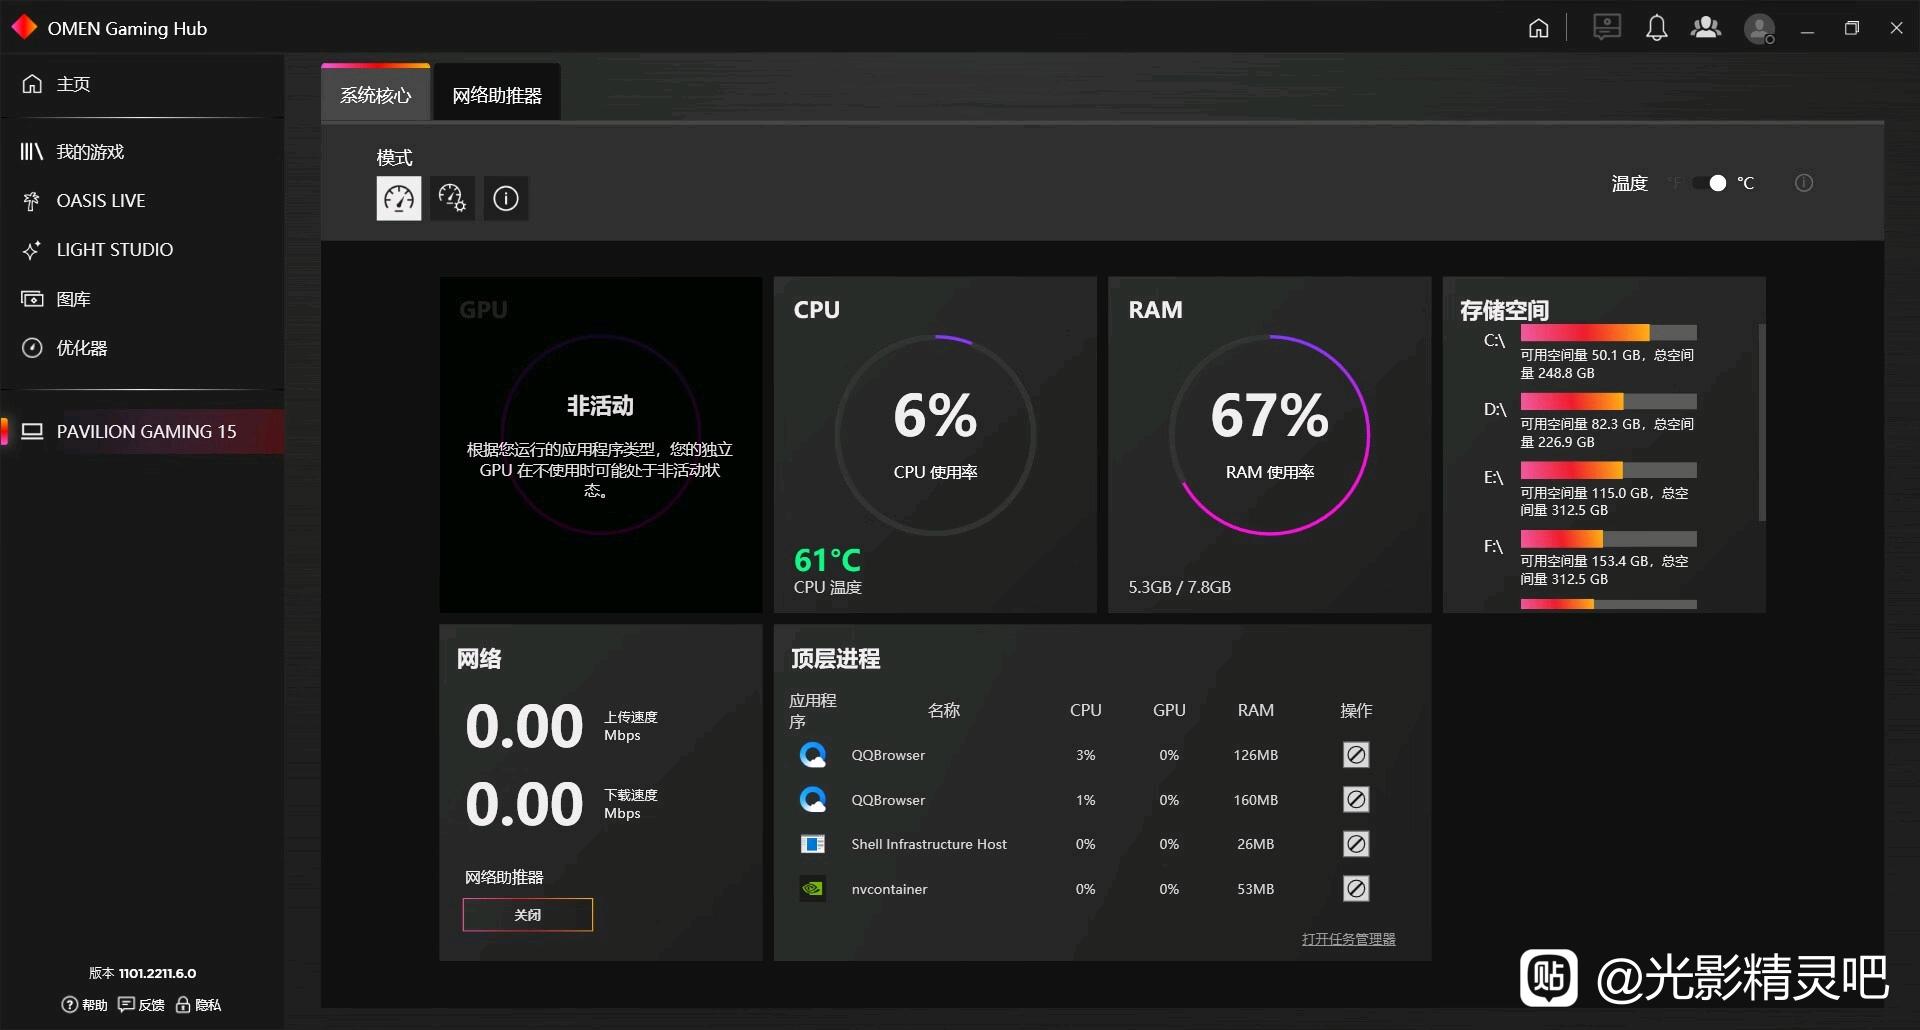Viewport: 1920px width, 1030px height.
Task: Click the Shell Infrastructure Host name
Action: click(929, 844)
